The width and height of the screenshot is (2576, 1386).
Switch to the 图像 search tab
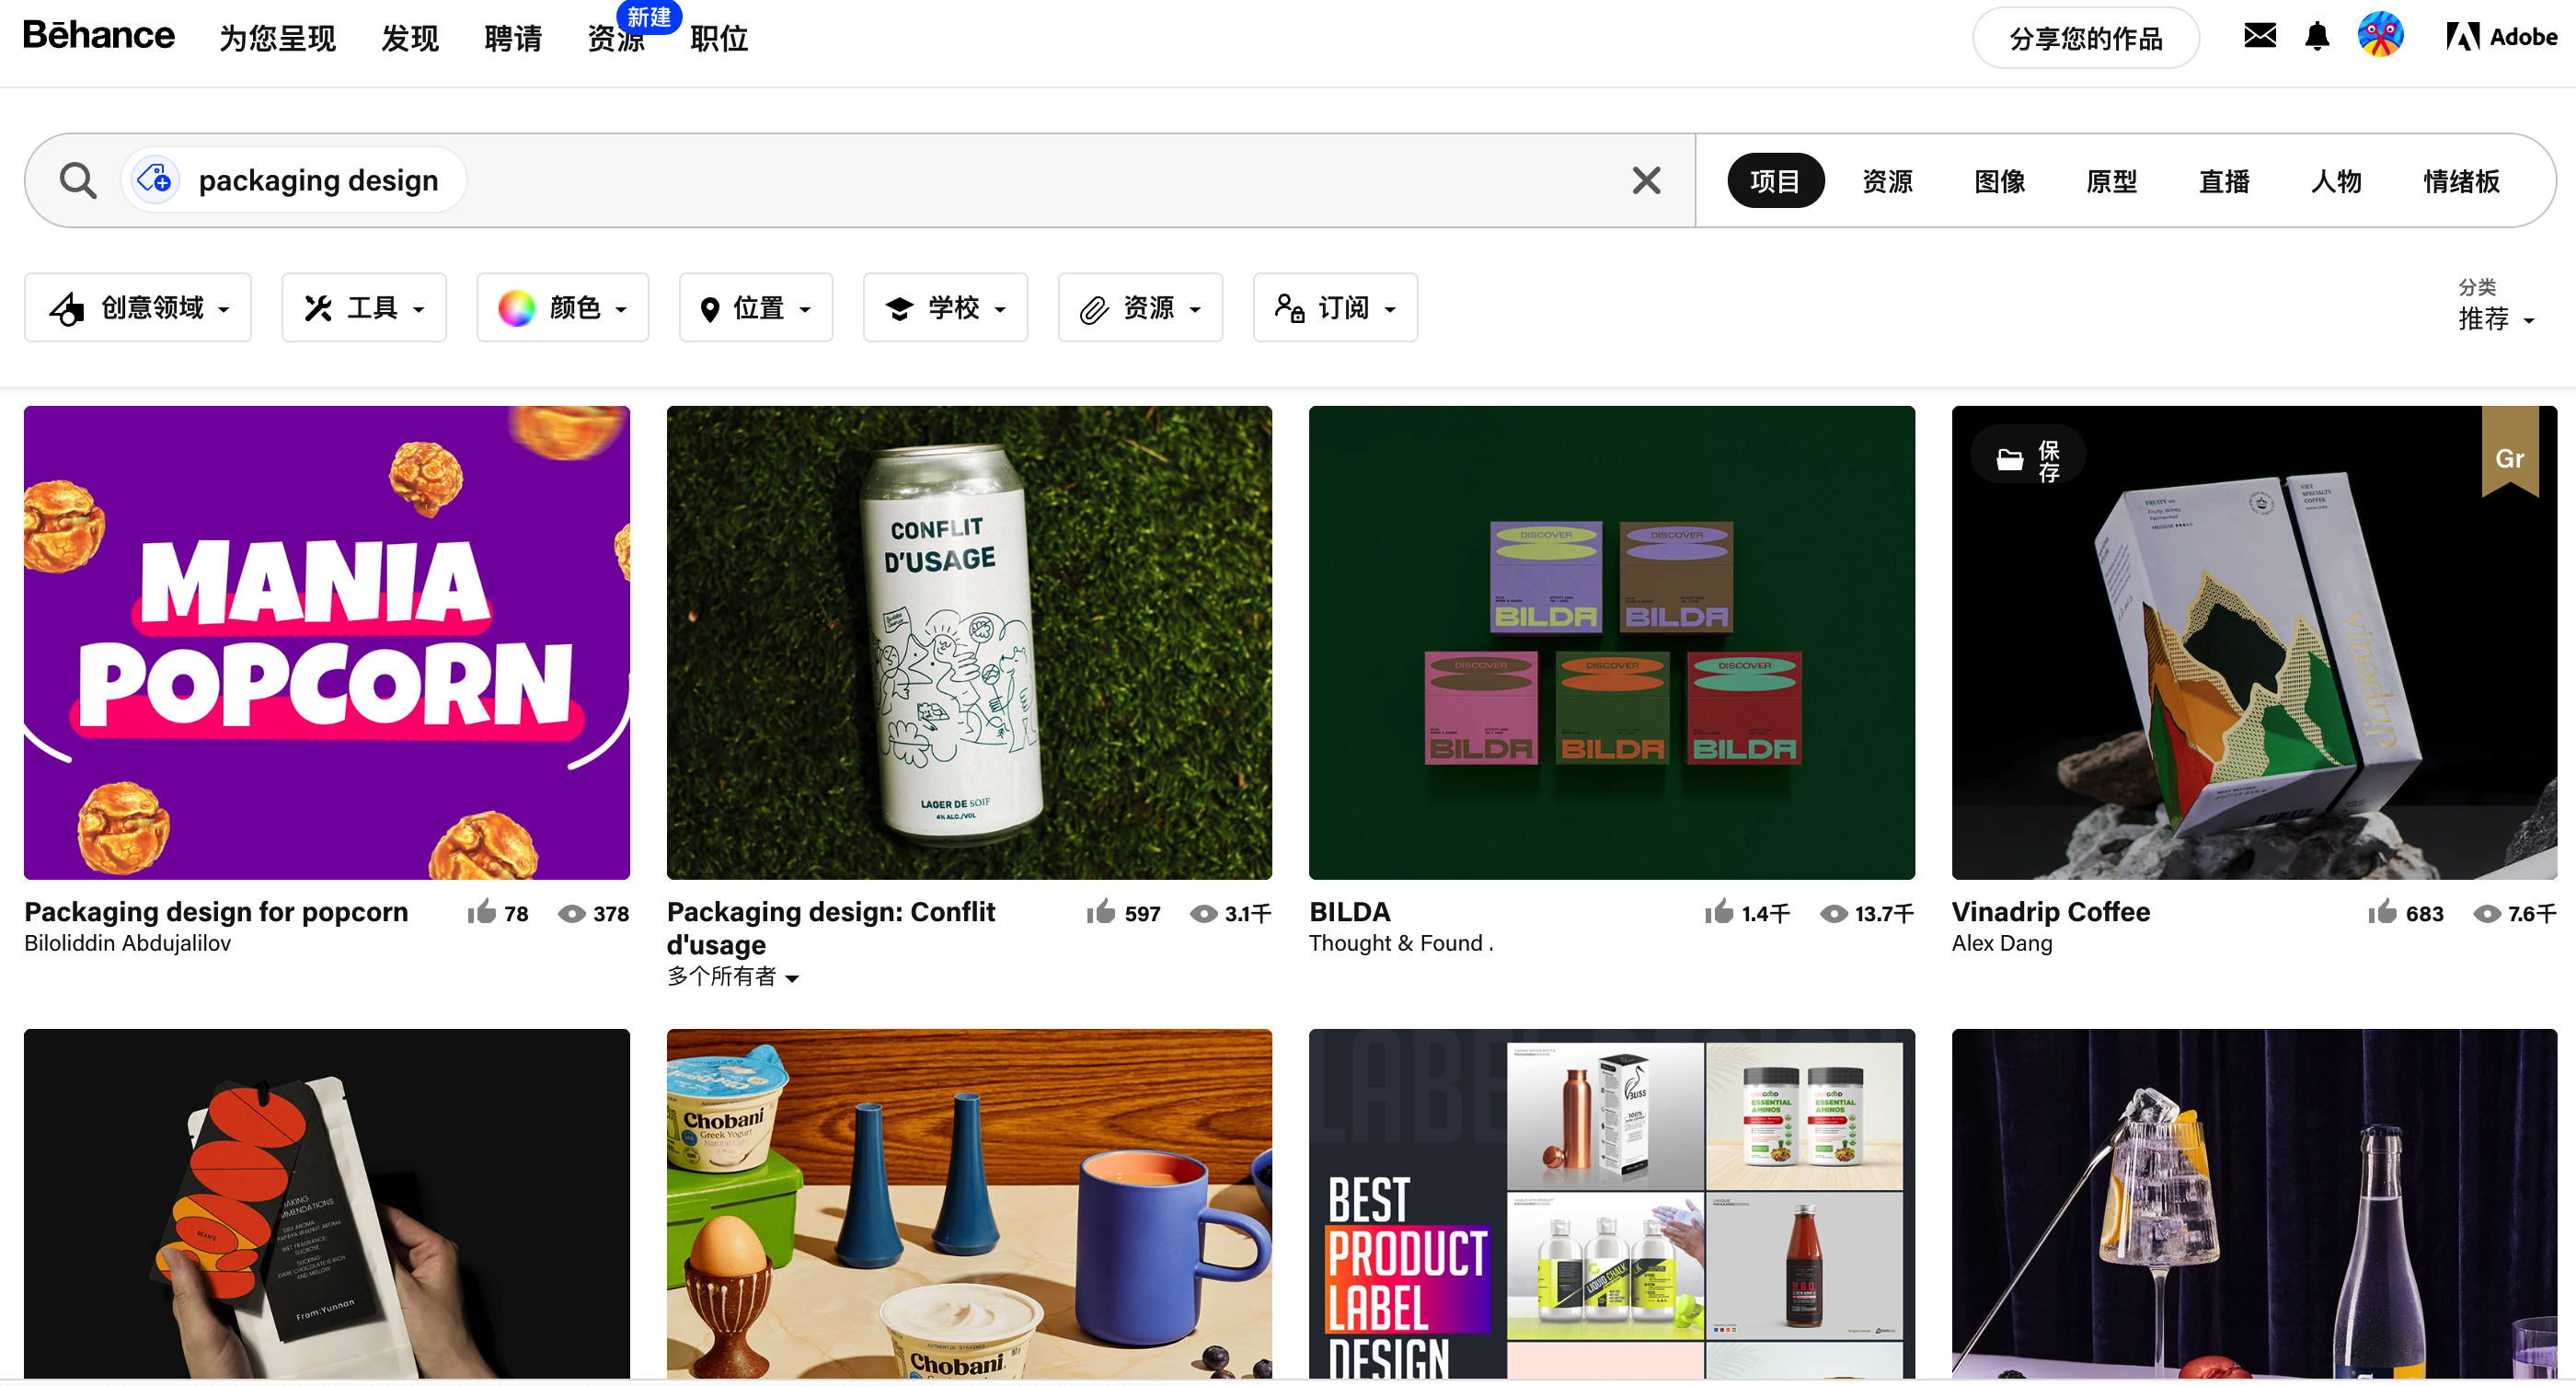pyautogui.click(x=1999, y=181)
